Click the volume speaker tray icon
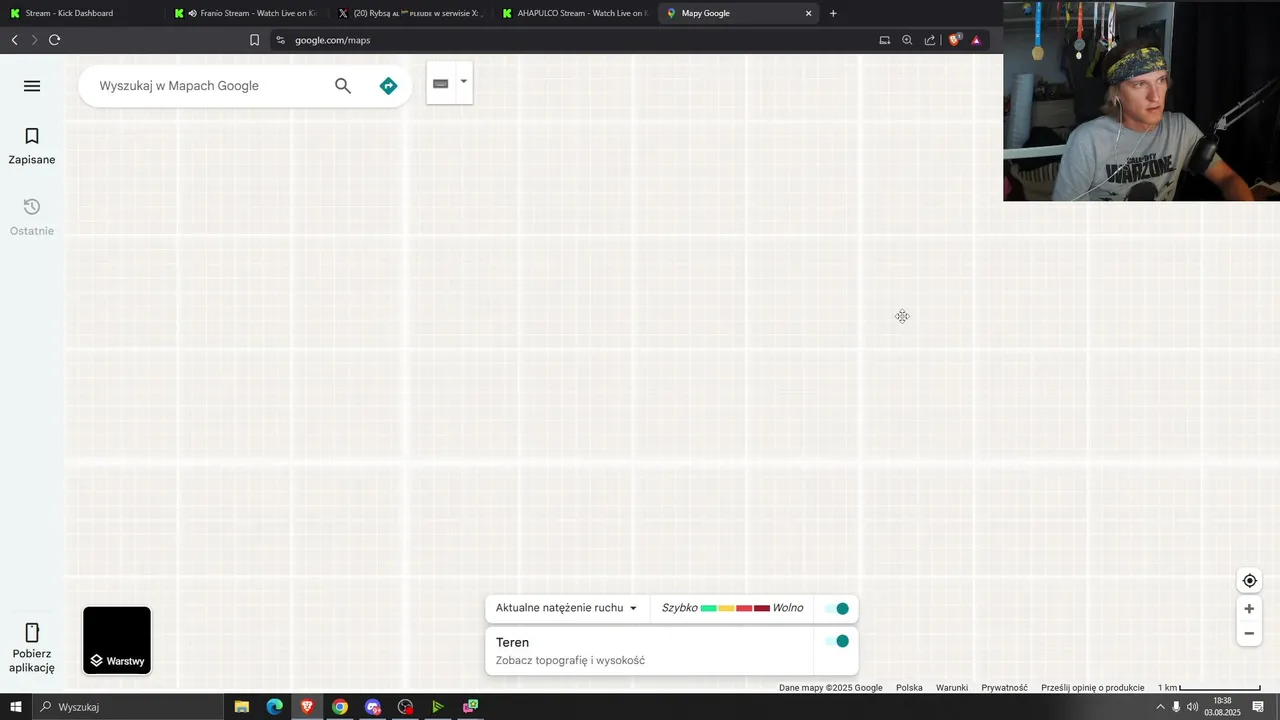 click(x=1192, y=707)
